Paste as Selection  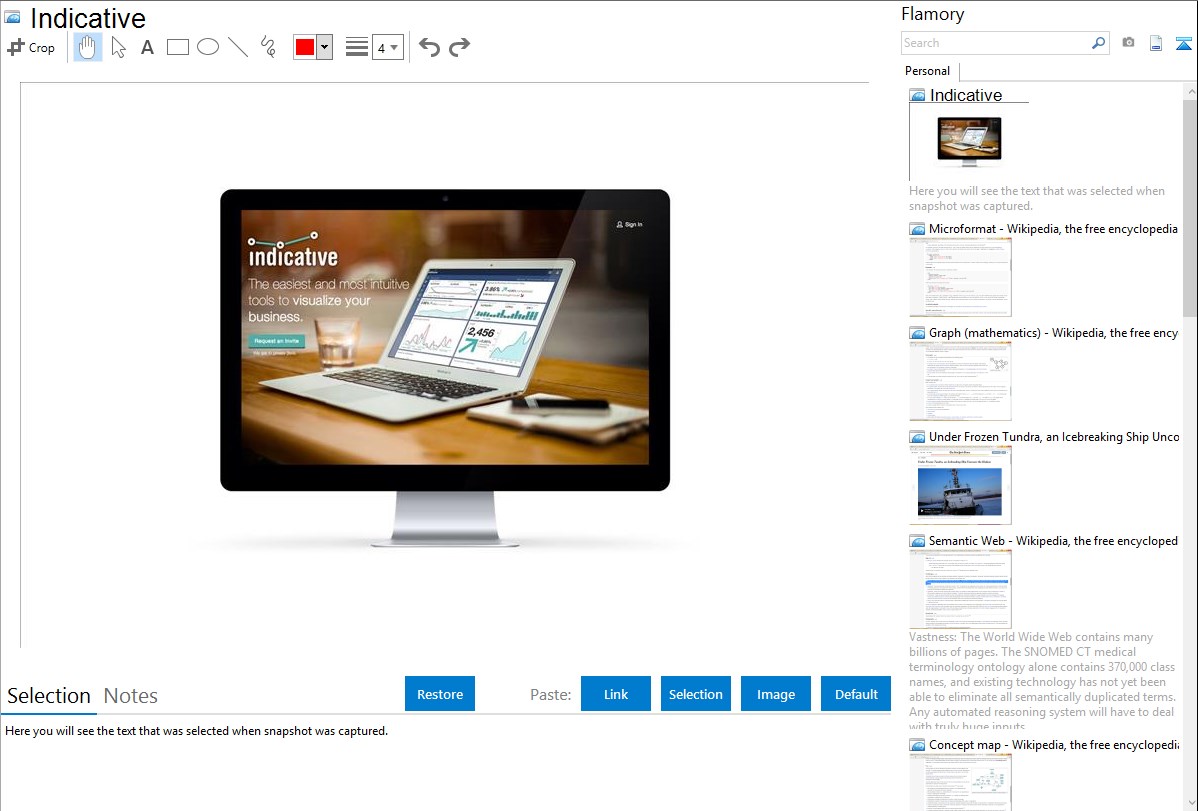click(696, 694)
